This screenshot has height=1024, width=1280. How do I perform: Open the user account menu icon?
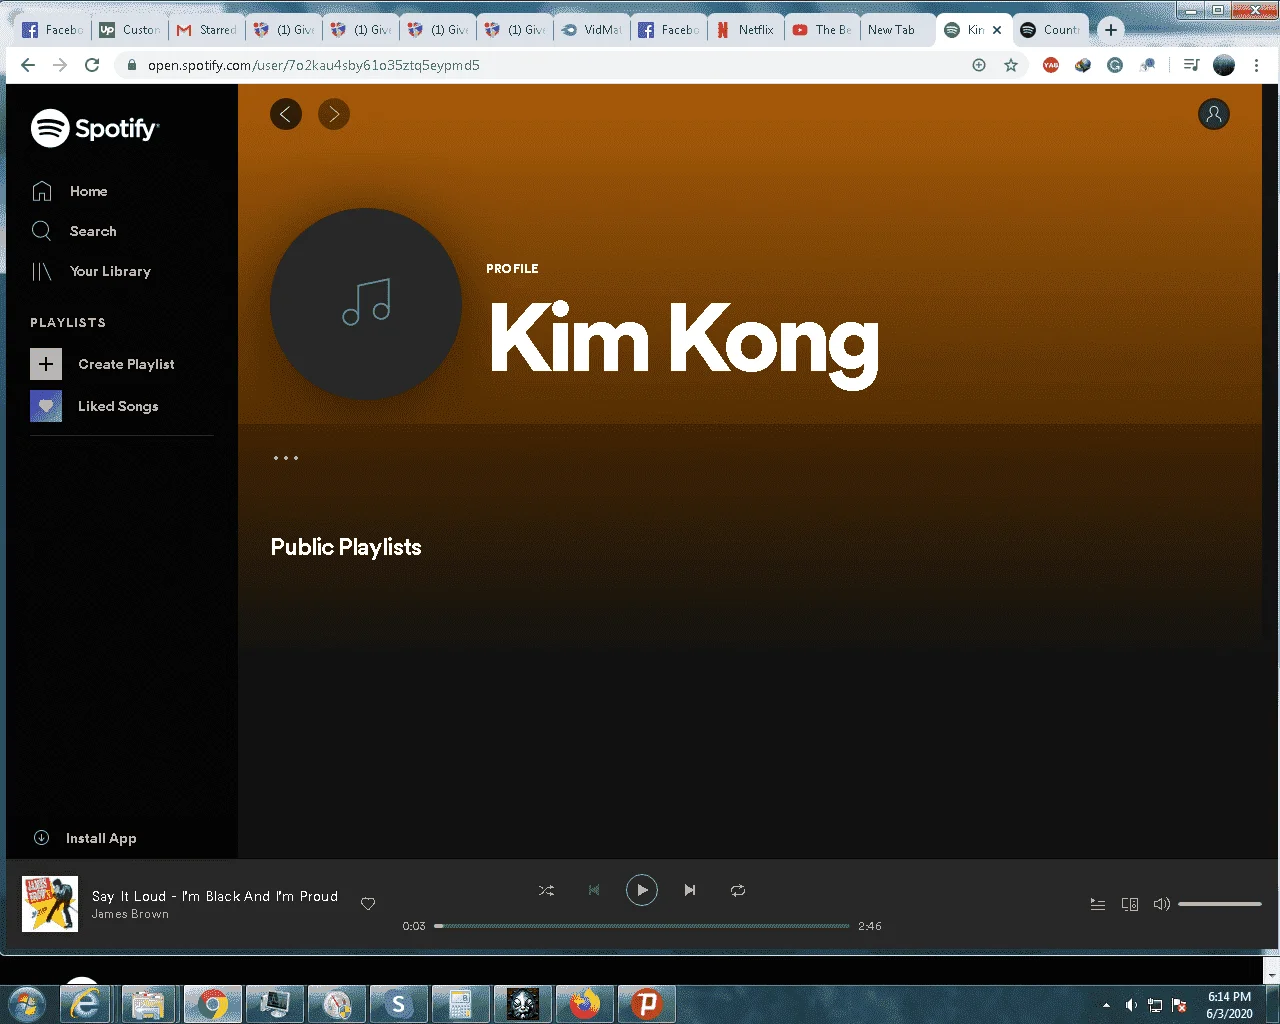pos(1214,114)
